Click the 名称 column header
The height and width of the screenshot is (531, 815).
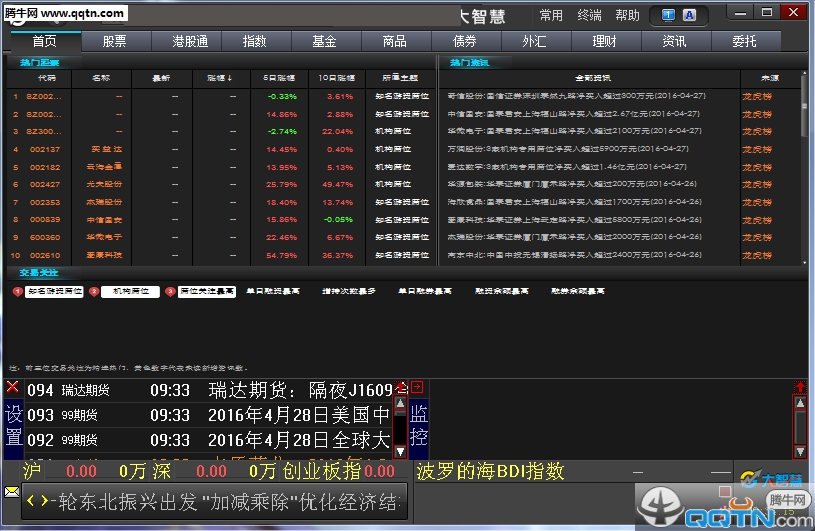[x=101, y=78]
